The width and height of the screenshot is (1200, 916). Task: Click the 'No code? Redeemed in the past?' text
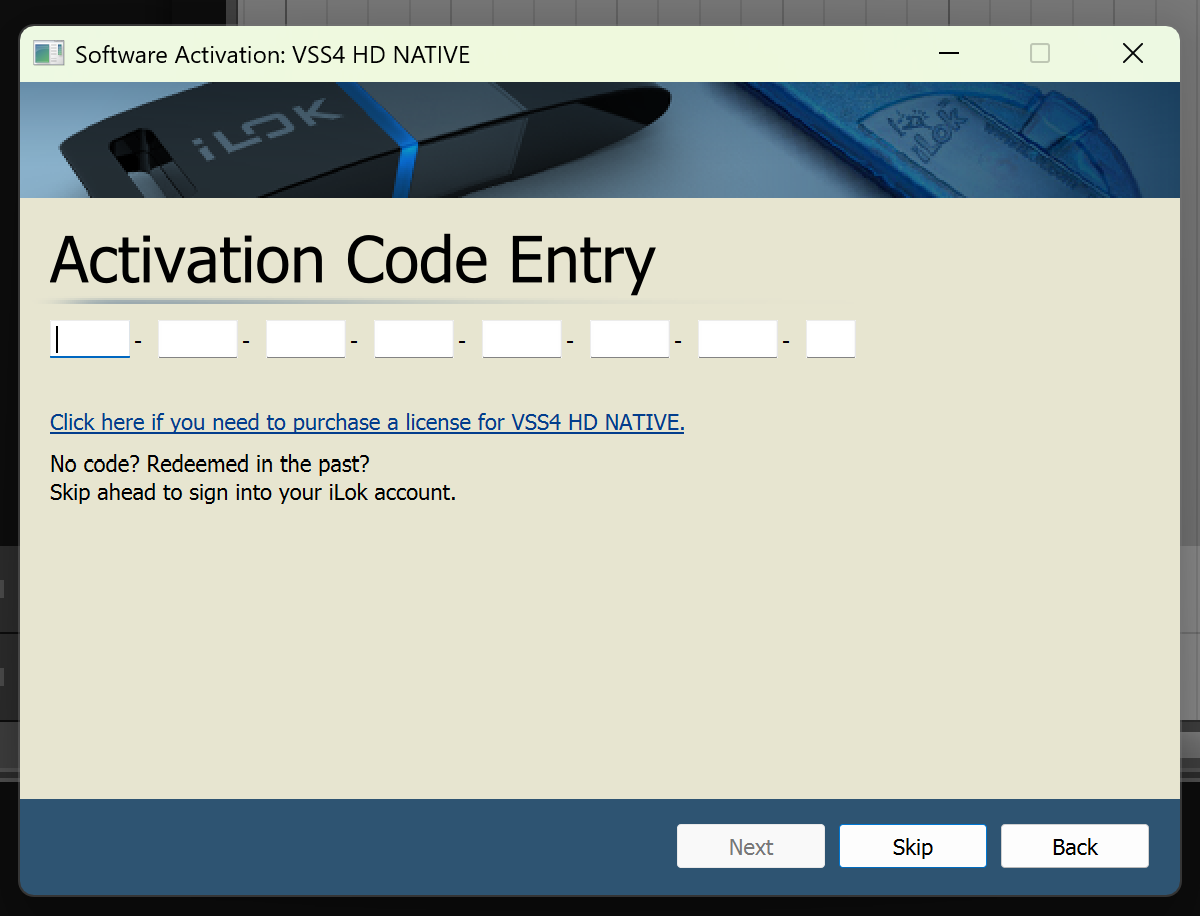pos(210,465)
